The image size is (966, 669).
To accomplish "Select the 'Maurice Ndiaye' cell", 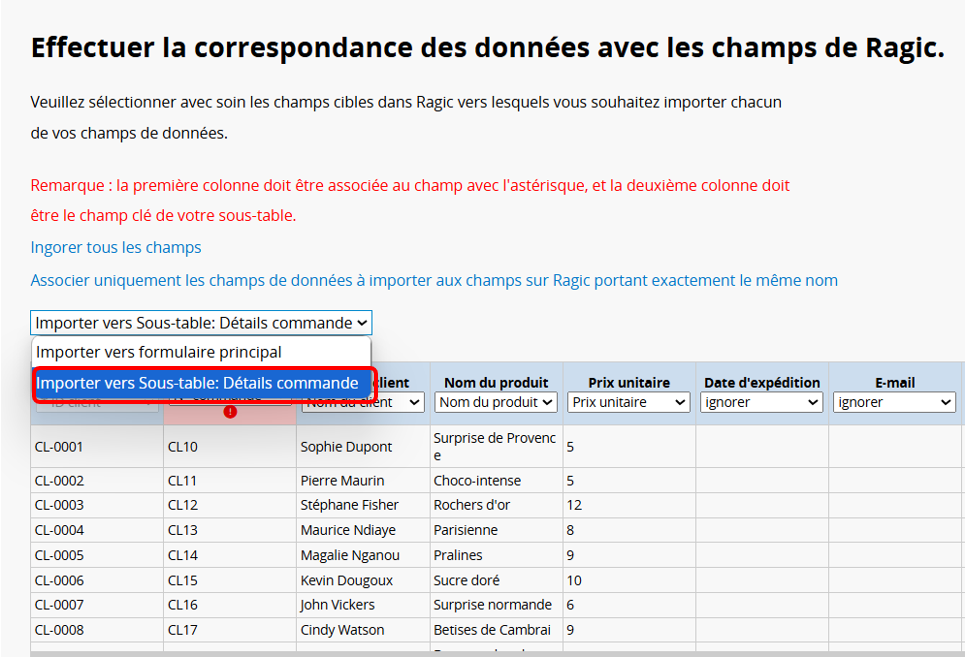I will pyautogui.click(x=346, y=530).
